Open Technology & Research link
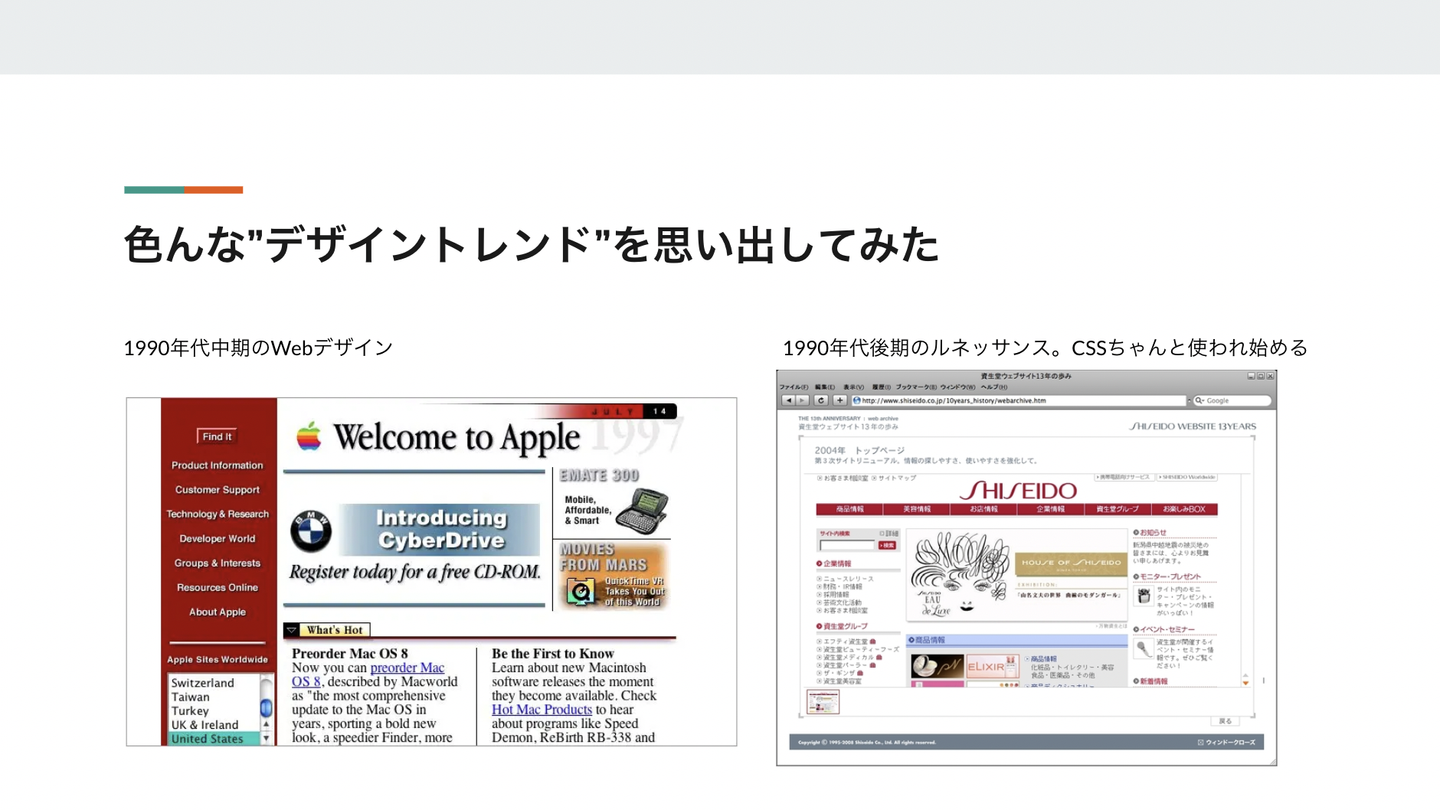Screen dimensions: 1440x810 point(217,514)
